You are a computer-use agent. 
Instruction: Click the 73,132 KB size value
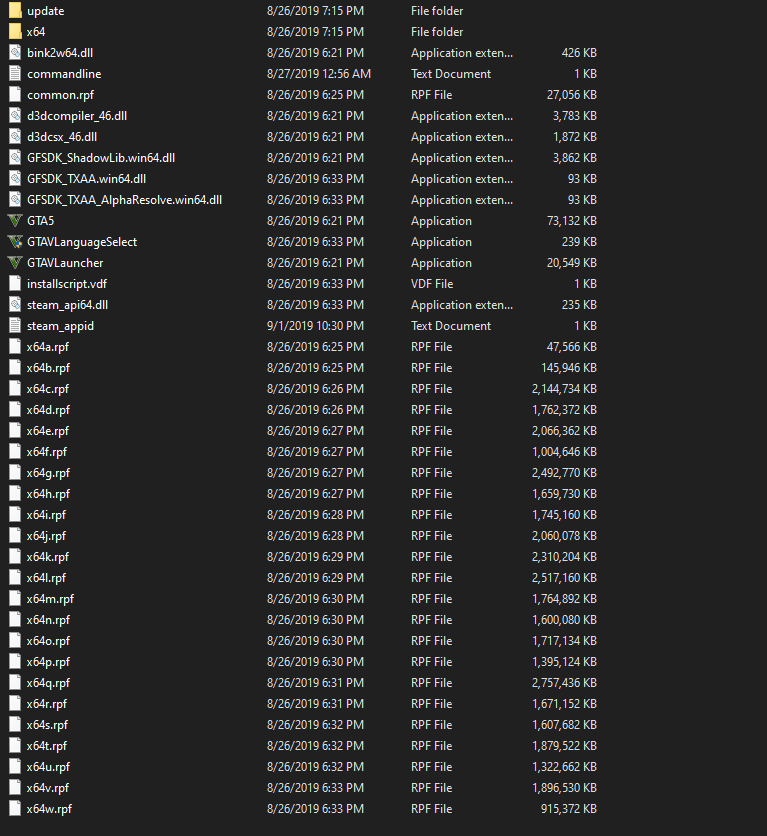pyautogui.click(x=571, y=221)
